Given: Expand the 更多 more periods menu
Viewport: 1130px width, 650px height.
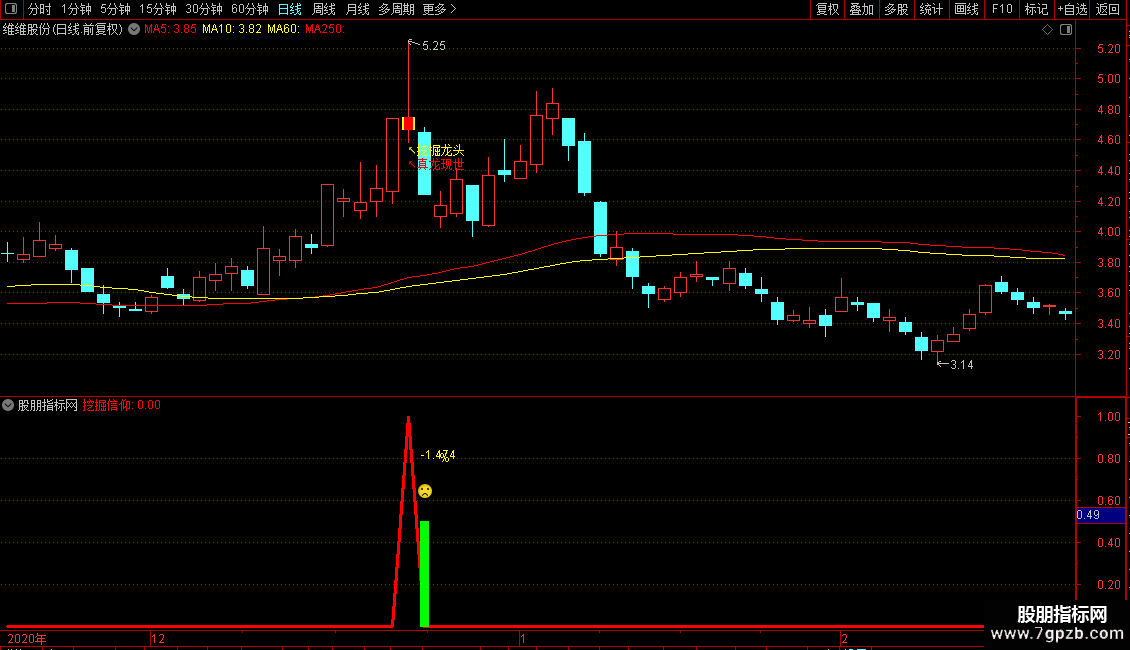Looking at the screenshot, I should (x=440, y=9).
